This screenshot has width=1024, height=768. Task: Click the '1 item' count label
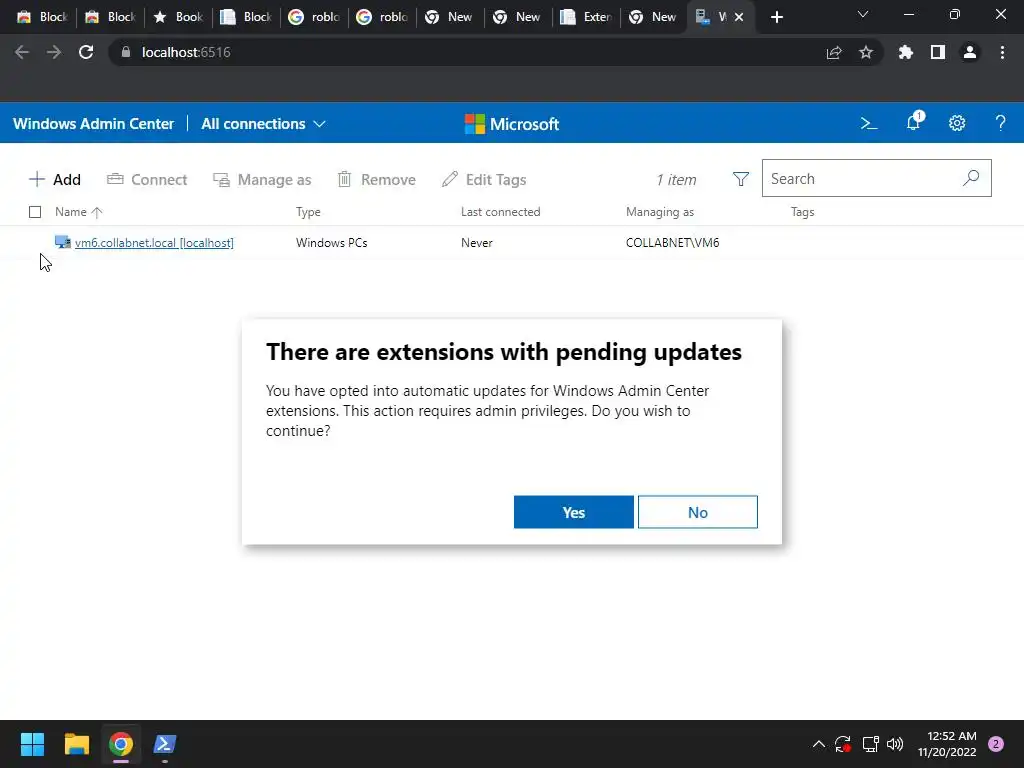click(x=677, y=180)
